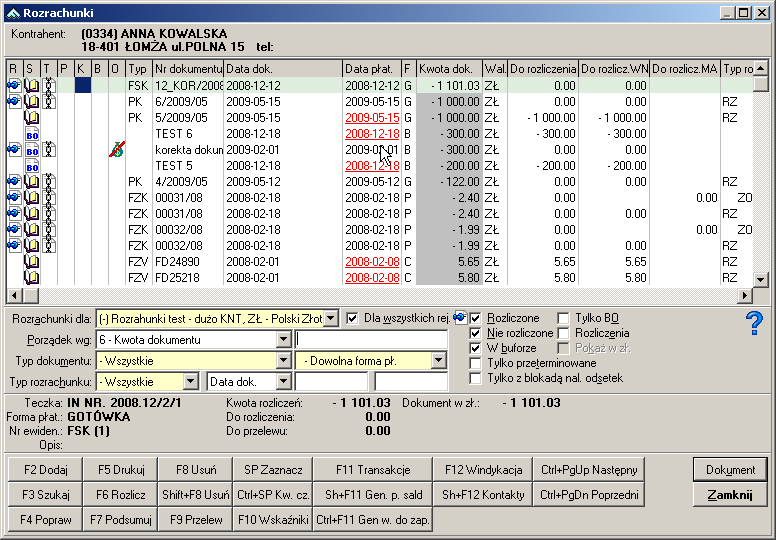Click the pushpin icon in FSK 12_KOR row
This screenshot has height=540, width=776.
(14, 86)
